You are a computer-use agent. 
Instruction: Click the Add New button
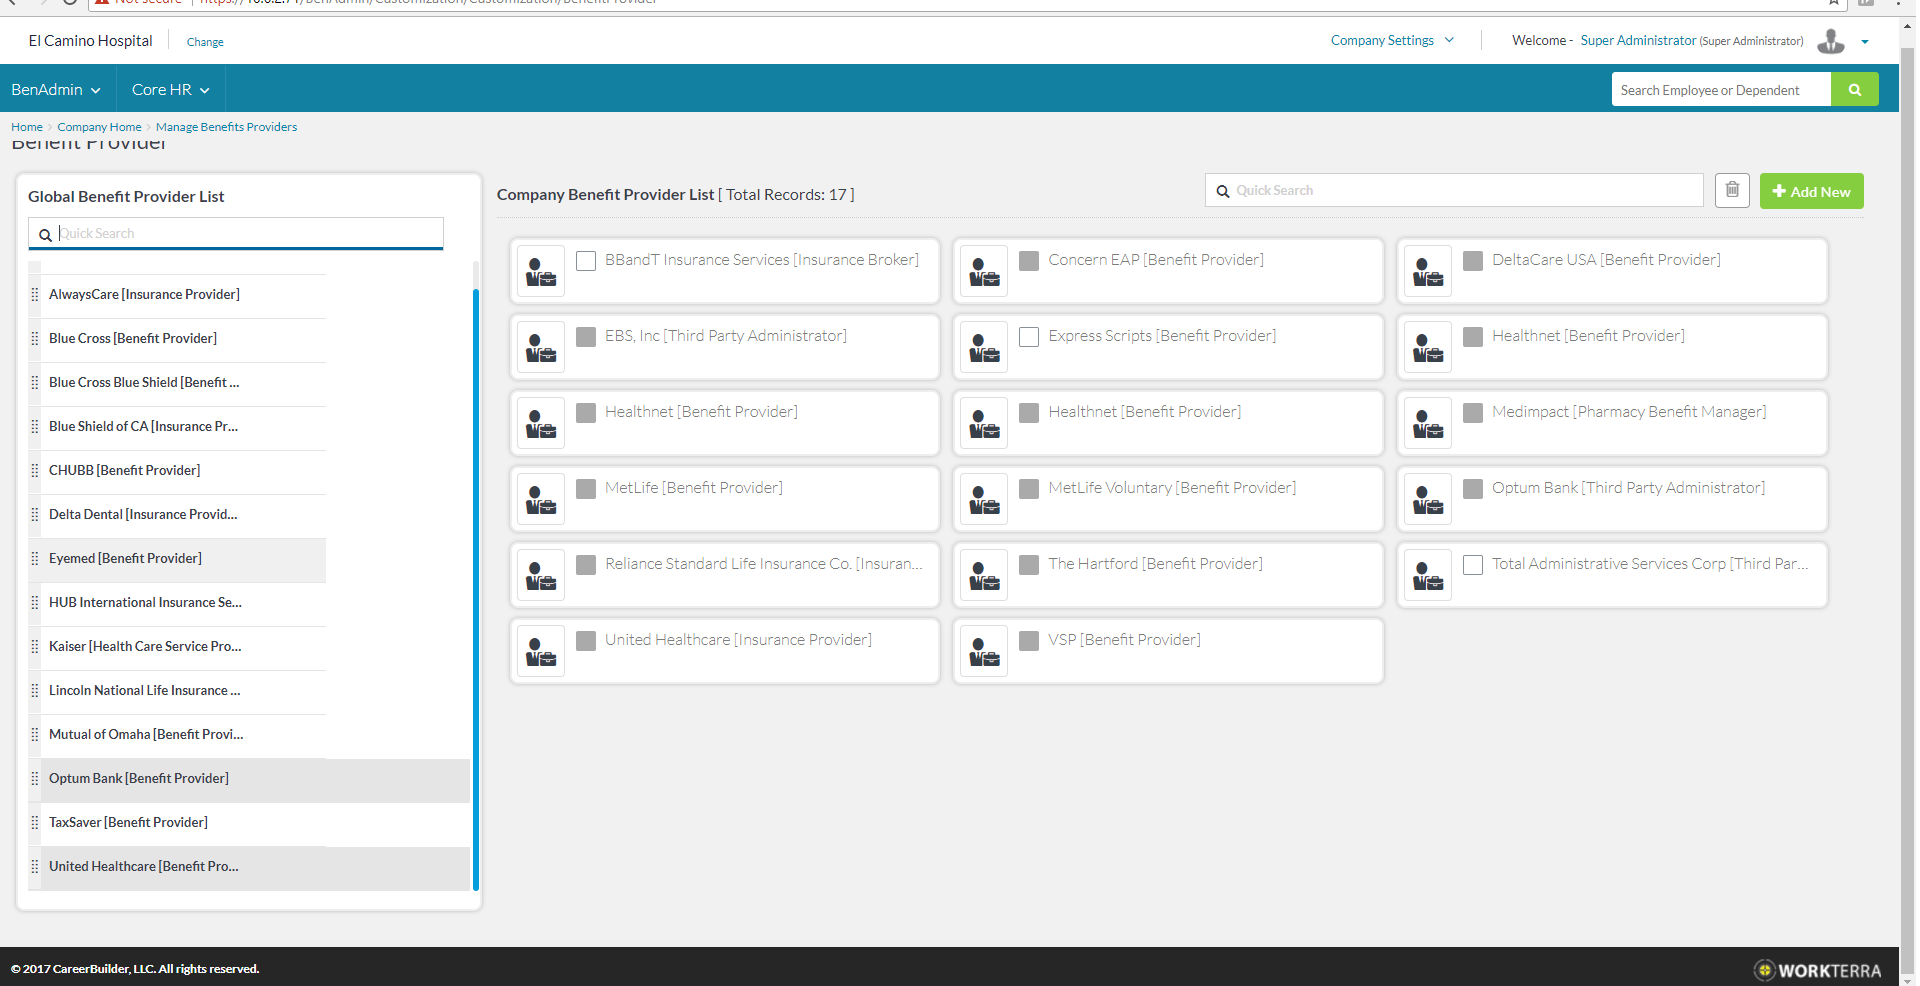(1811, 191)
